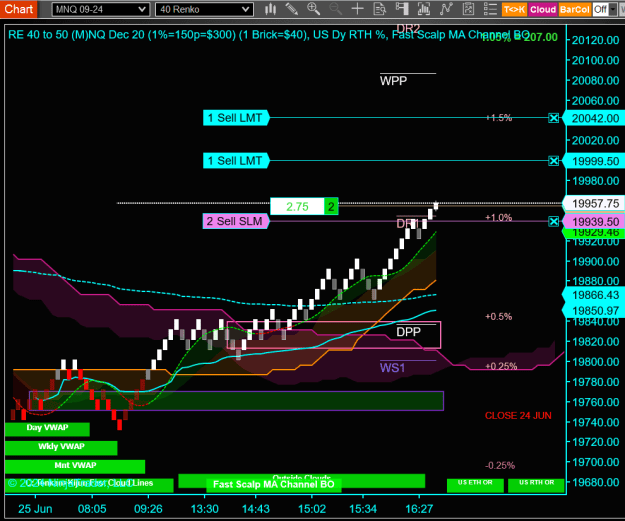Click the +0.5% level label
Viewport: 625px width, 521px height.
(x=499, y=317)
